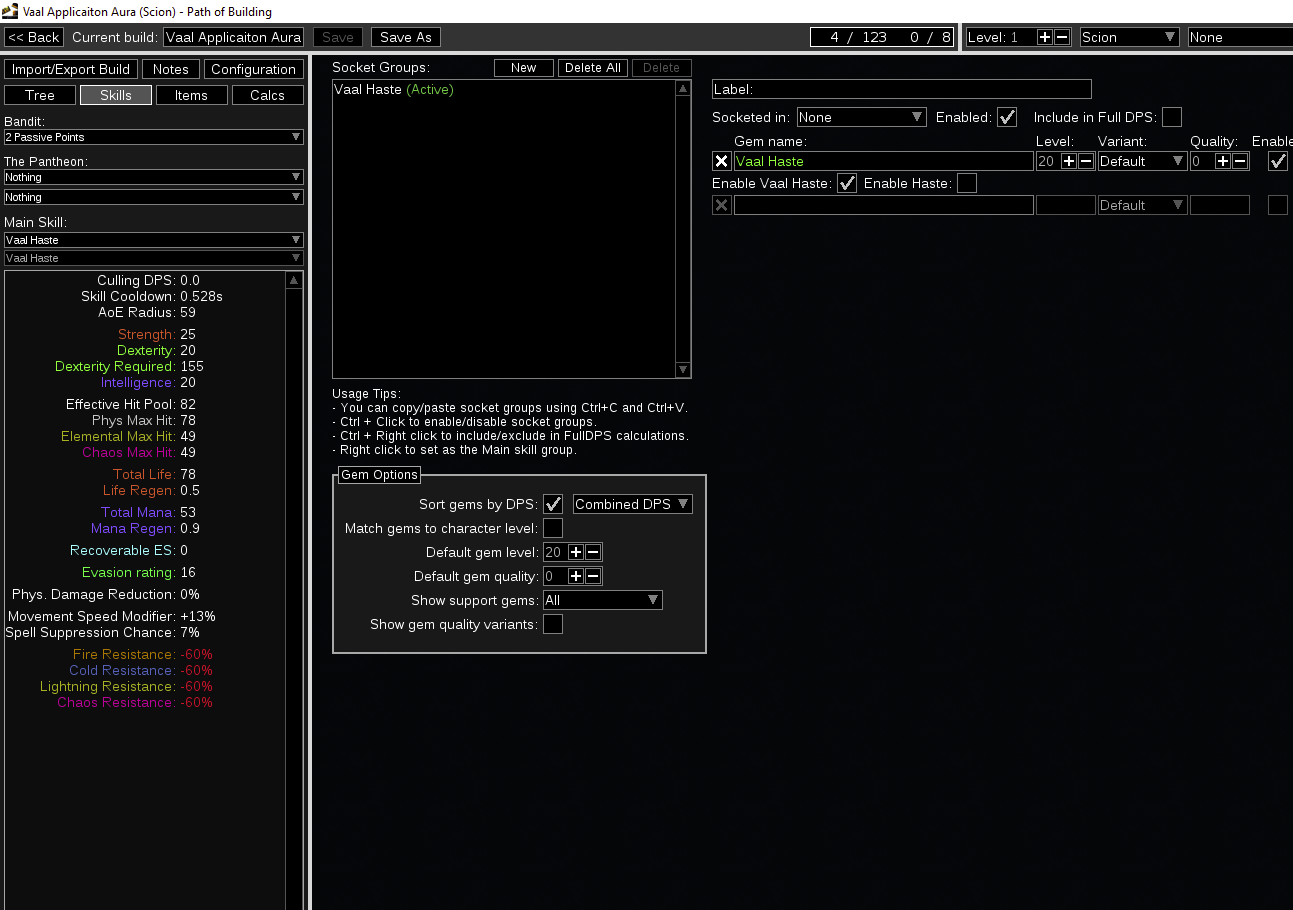Click Save As button
The height and width of the screenshot is (910, 1293).
click(406, 37)
